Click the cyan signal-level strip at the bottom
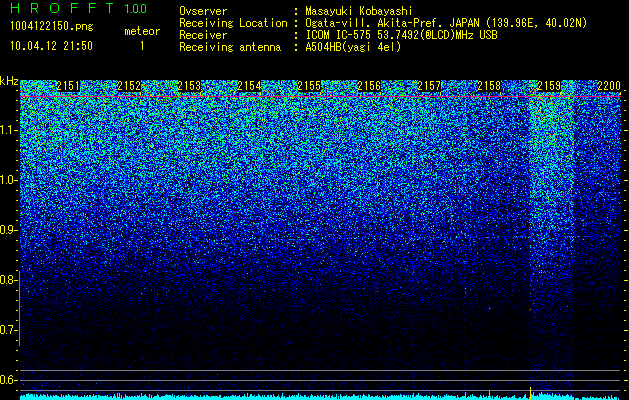Viewport: 629px width, 400px height. [320, 396]
